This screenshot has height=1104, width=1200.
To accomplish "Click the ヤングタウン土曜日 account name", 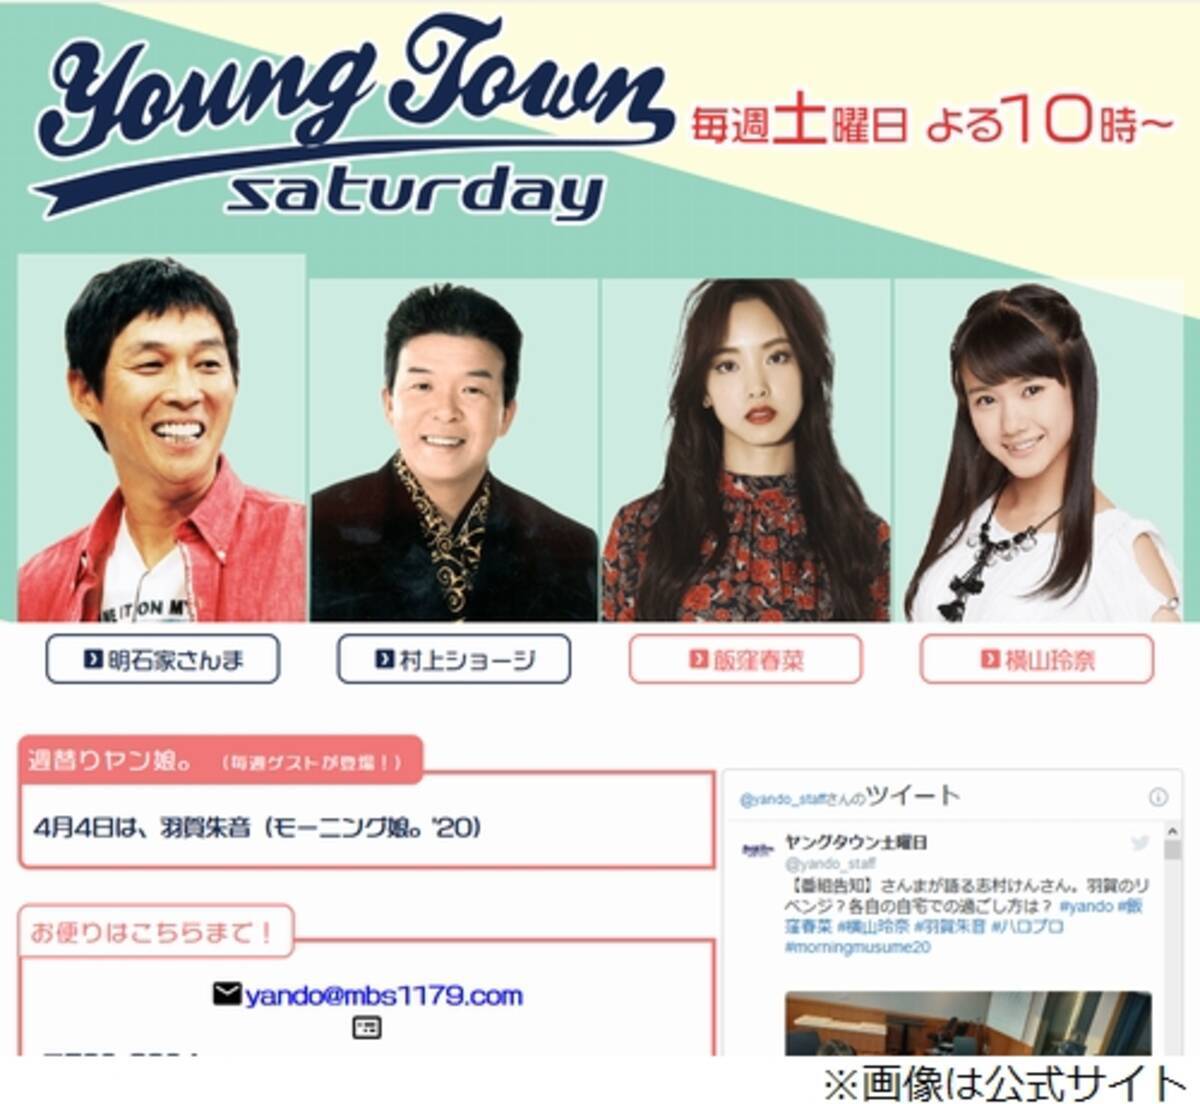I will pyautogui.click(x=856, y=842).
